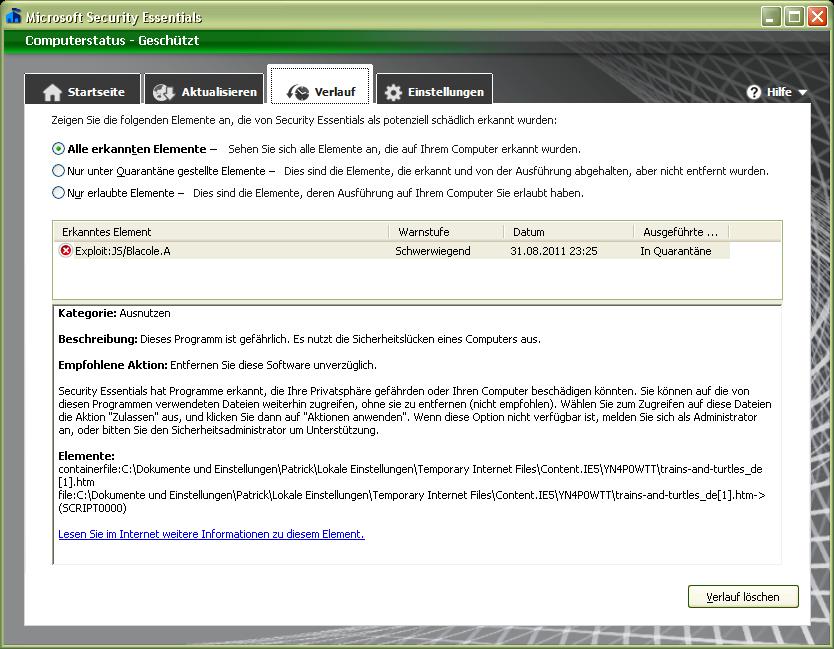Click the red threat icon beside Exploit:JS/Blacole.A
This screenshot has width=834, height=649.
(65, 251)
